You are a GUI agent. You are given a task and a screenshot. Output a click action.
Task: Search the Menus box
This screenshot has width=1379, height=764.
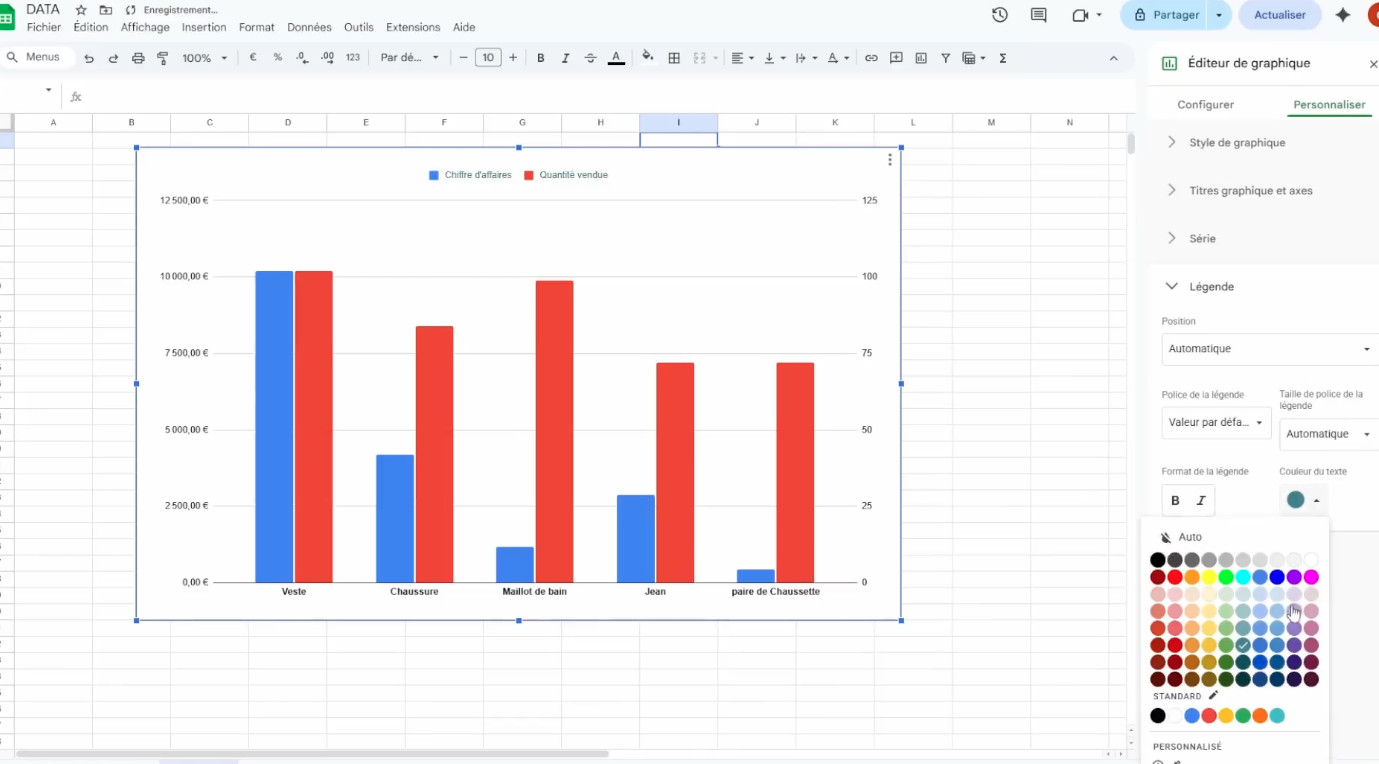coord(36,58)
